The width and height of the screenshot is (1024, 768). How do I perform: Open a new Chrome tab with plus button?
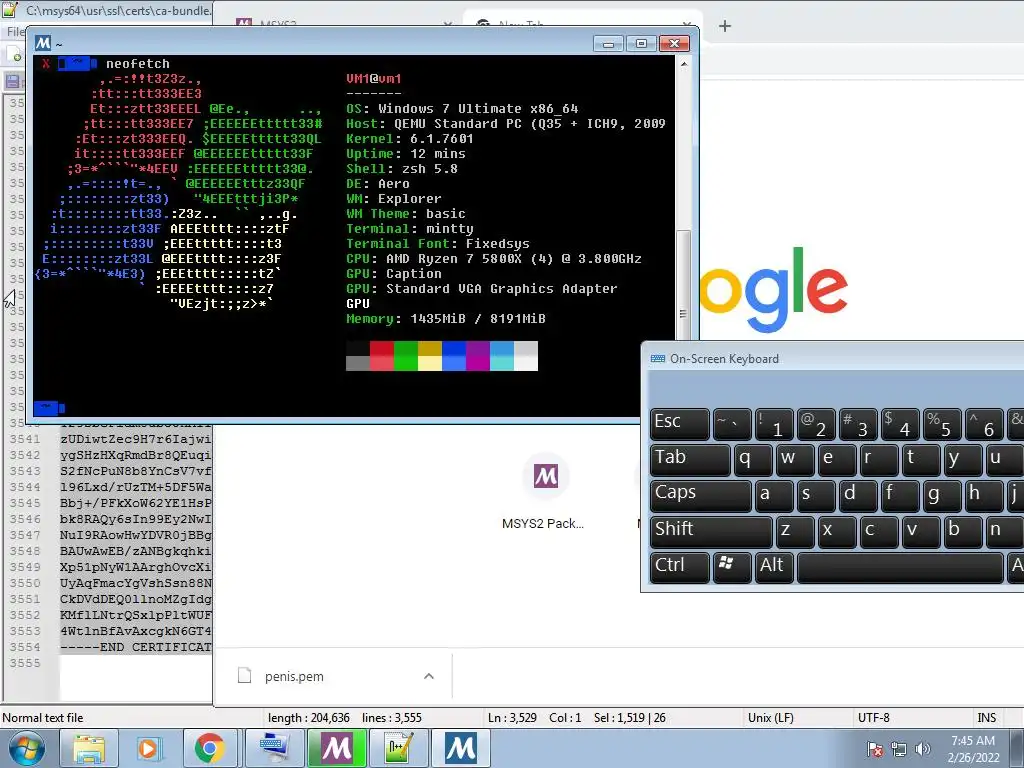(725, 26)
